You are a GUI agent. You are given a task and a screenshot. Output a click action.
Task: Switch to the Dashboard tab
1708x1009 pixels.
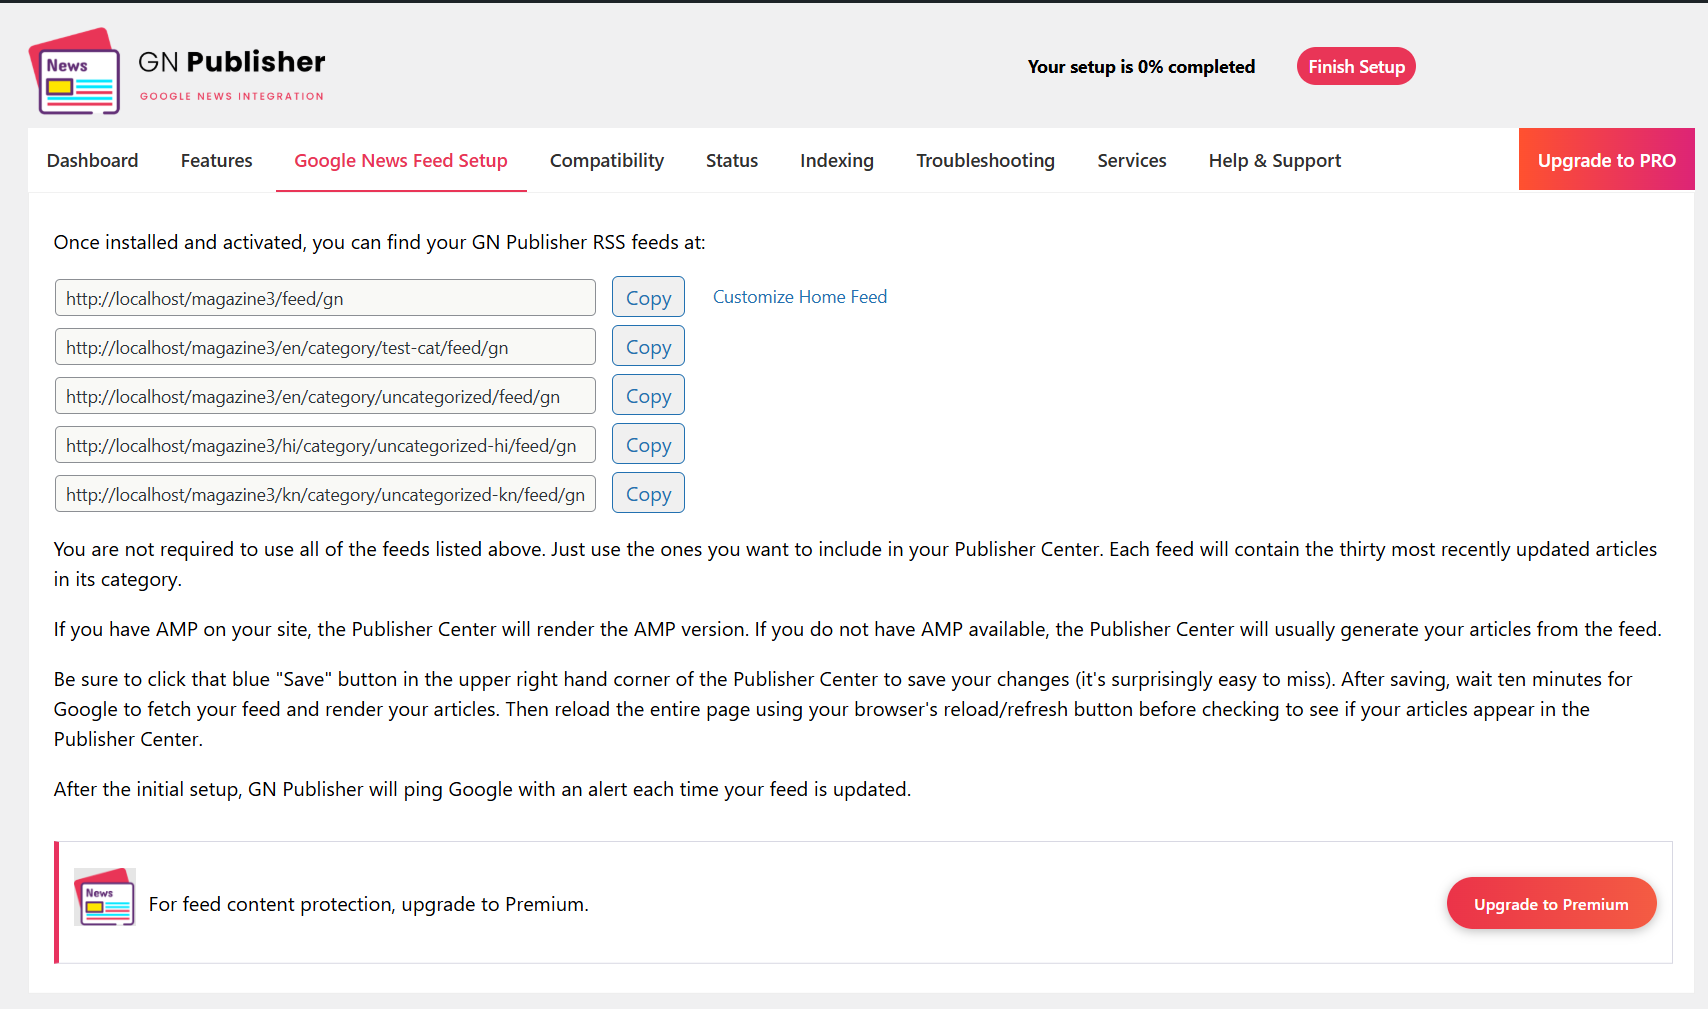[92, 160]
